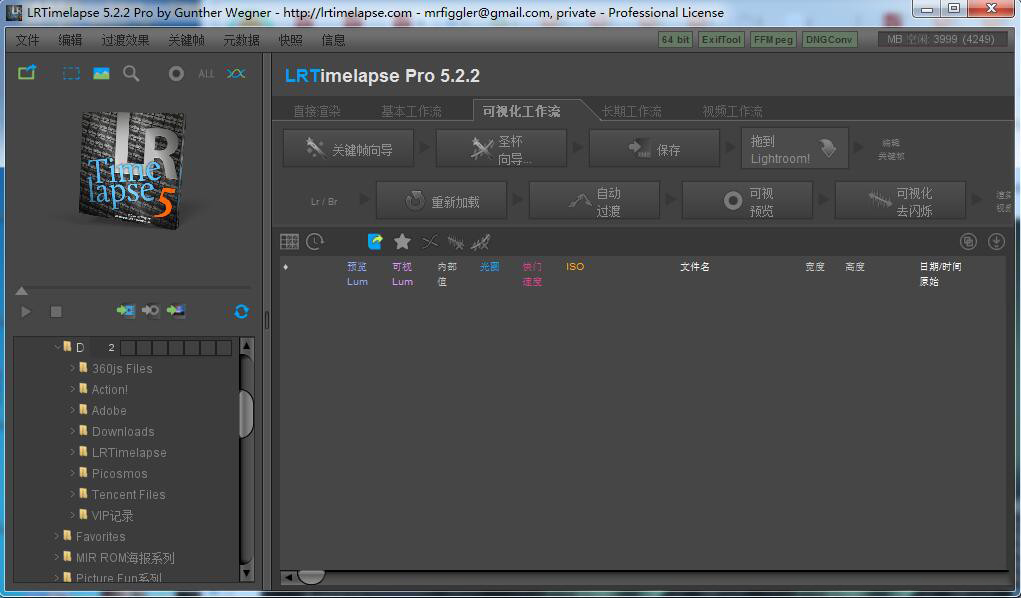Select the dashed rectangle crop icon
The height and width of the screenshot is (598, 1021).
click(71, 74)
